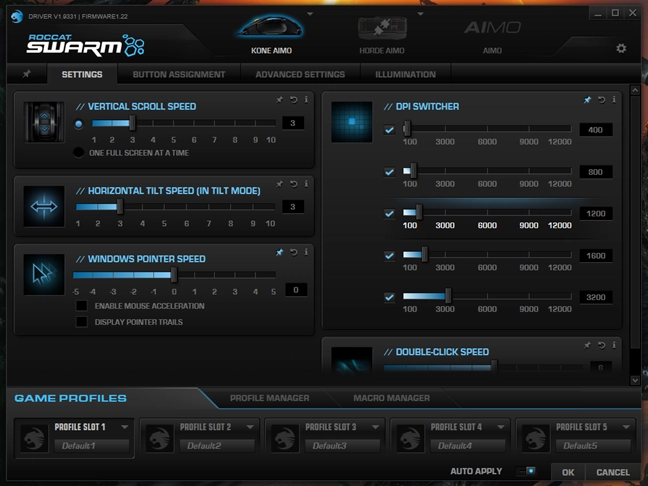Viewport: 648px width, 486px height.
Task: Unpin the Windows Pointer Speed panel
Action: coord(279,252)
